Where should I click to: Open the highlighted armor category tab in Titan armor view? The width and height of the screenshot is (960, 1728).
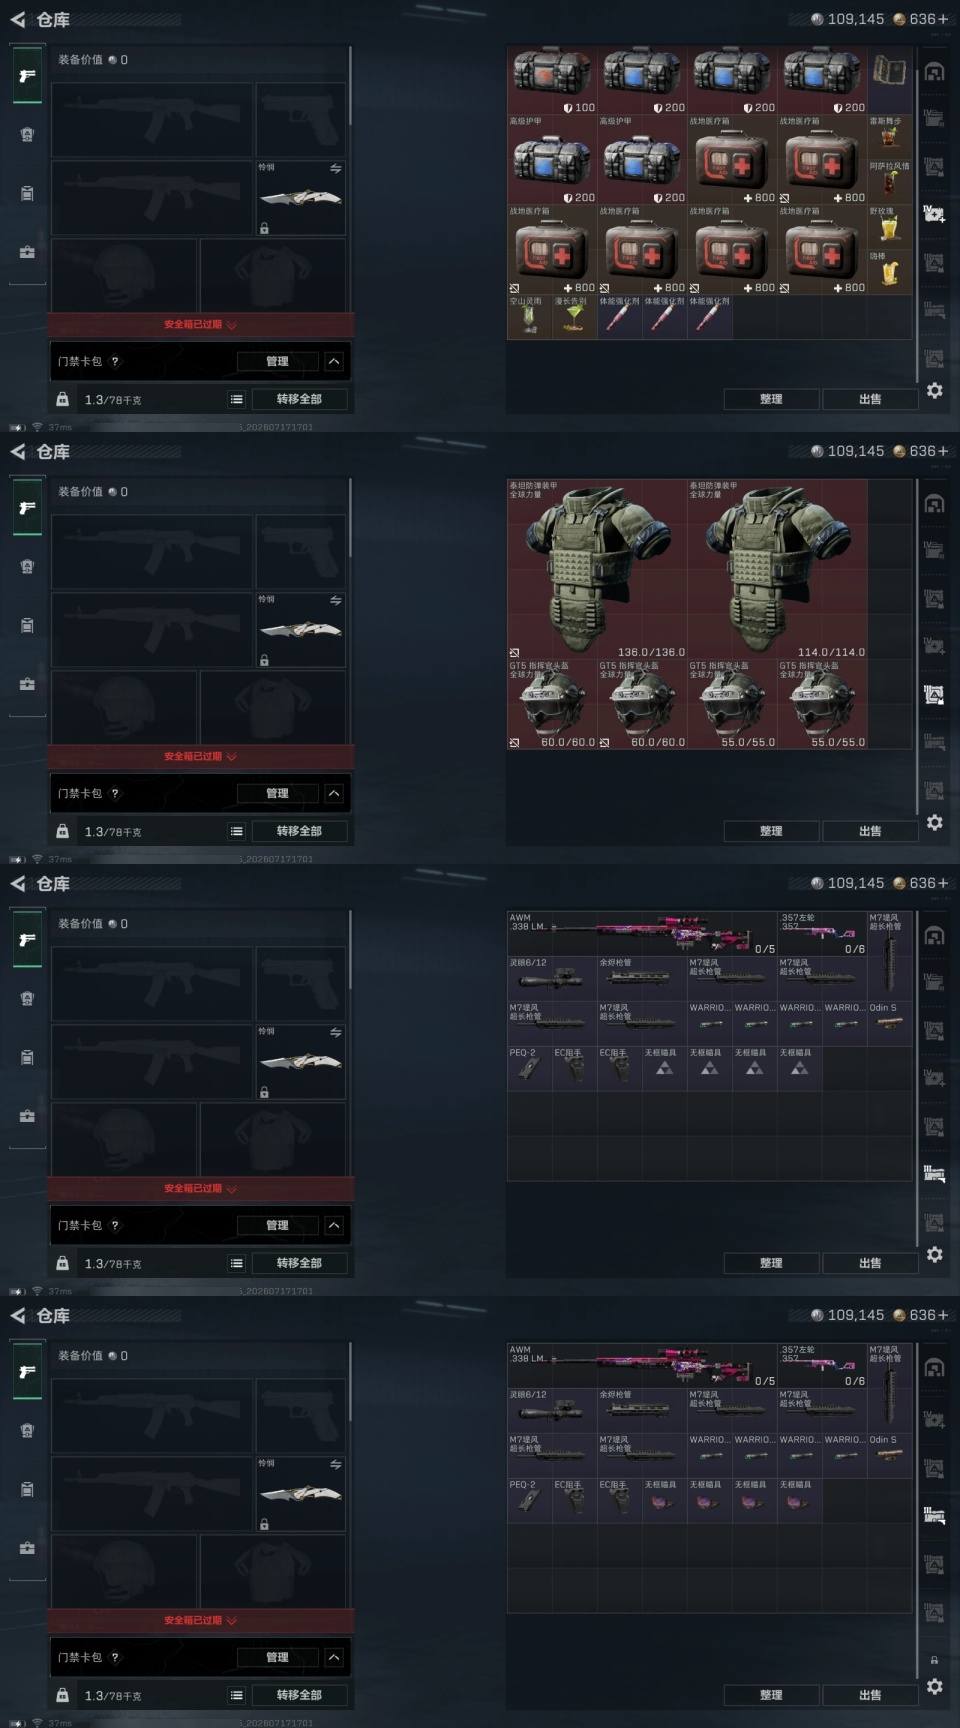coord(934,694)
